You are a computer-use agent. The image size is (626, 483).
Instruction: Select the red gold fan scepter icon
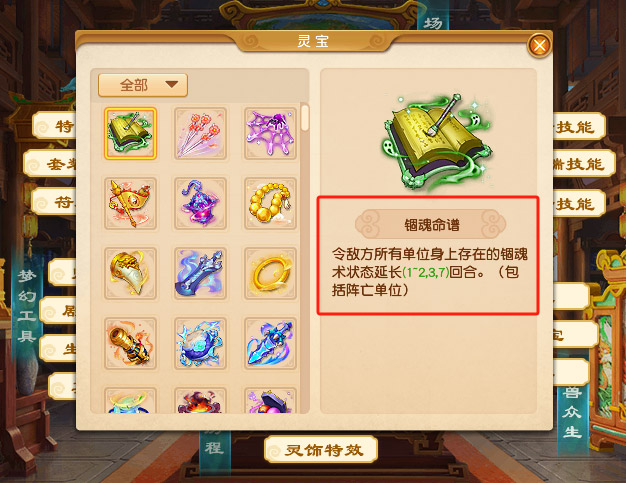(130, 203)
